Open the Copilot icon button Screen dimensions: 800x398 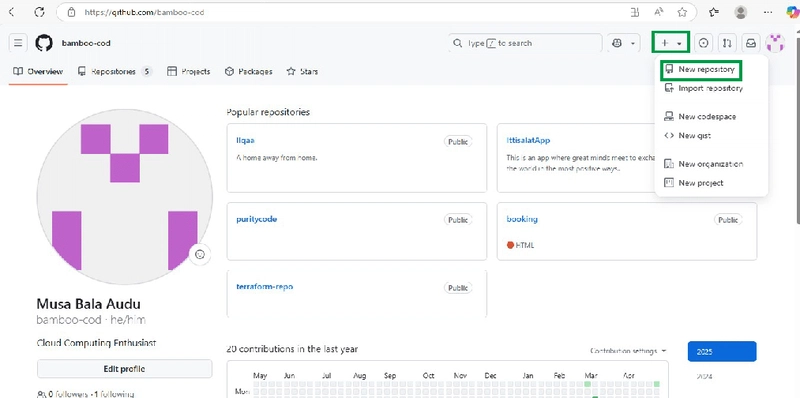pyautogui.click(x=617, y=43)
